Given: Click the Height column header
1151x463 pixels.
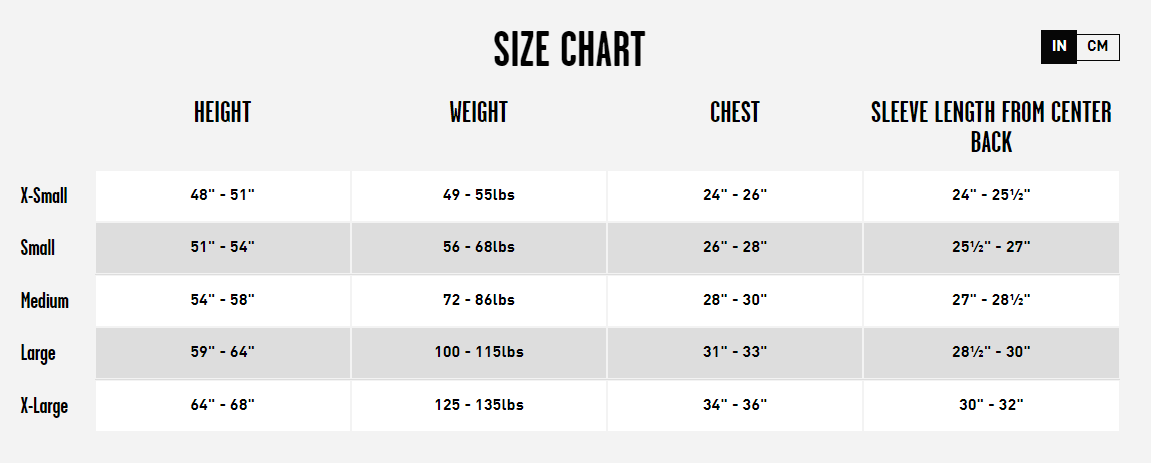Looking at the screenshot, I should 222,112.
